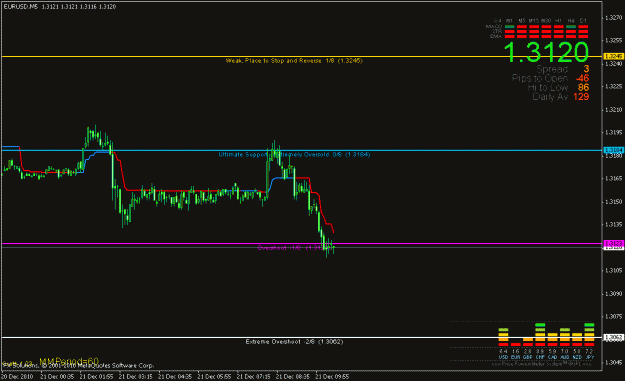Image resolution: width=625 pixels, height=381 pixels.
Task: Click the EUR label in currency power meter
Action: (x=515, y=357)
